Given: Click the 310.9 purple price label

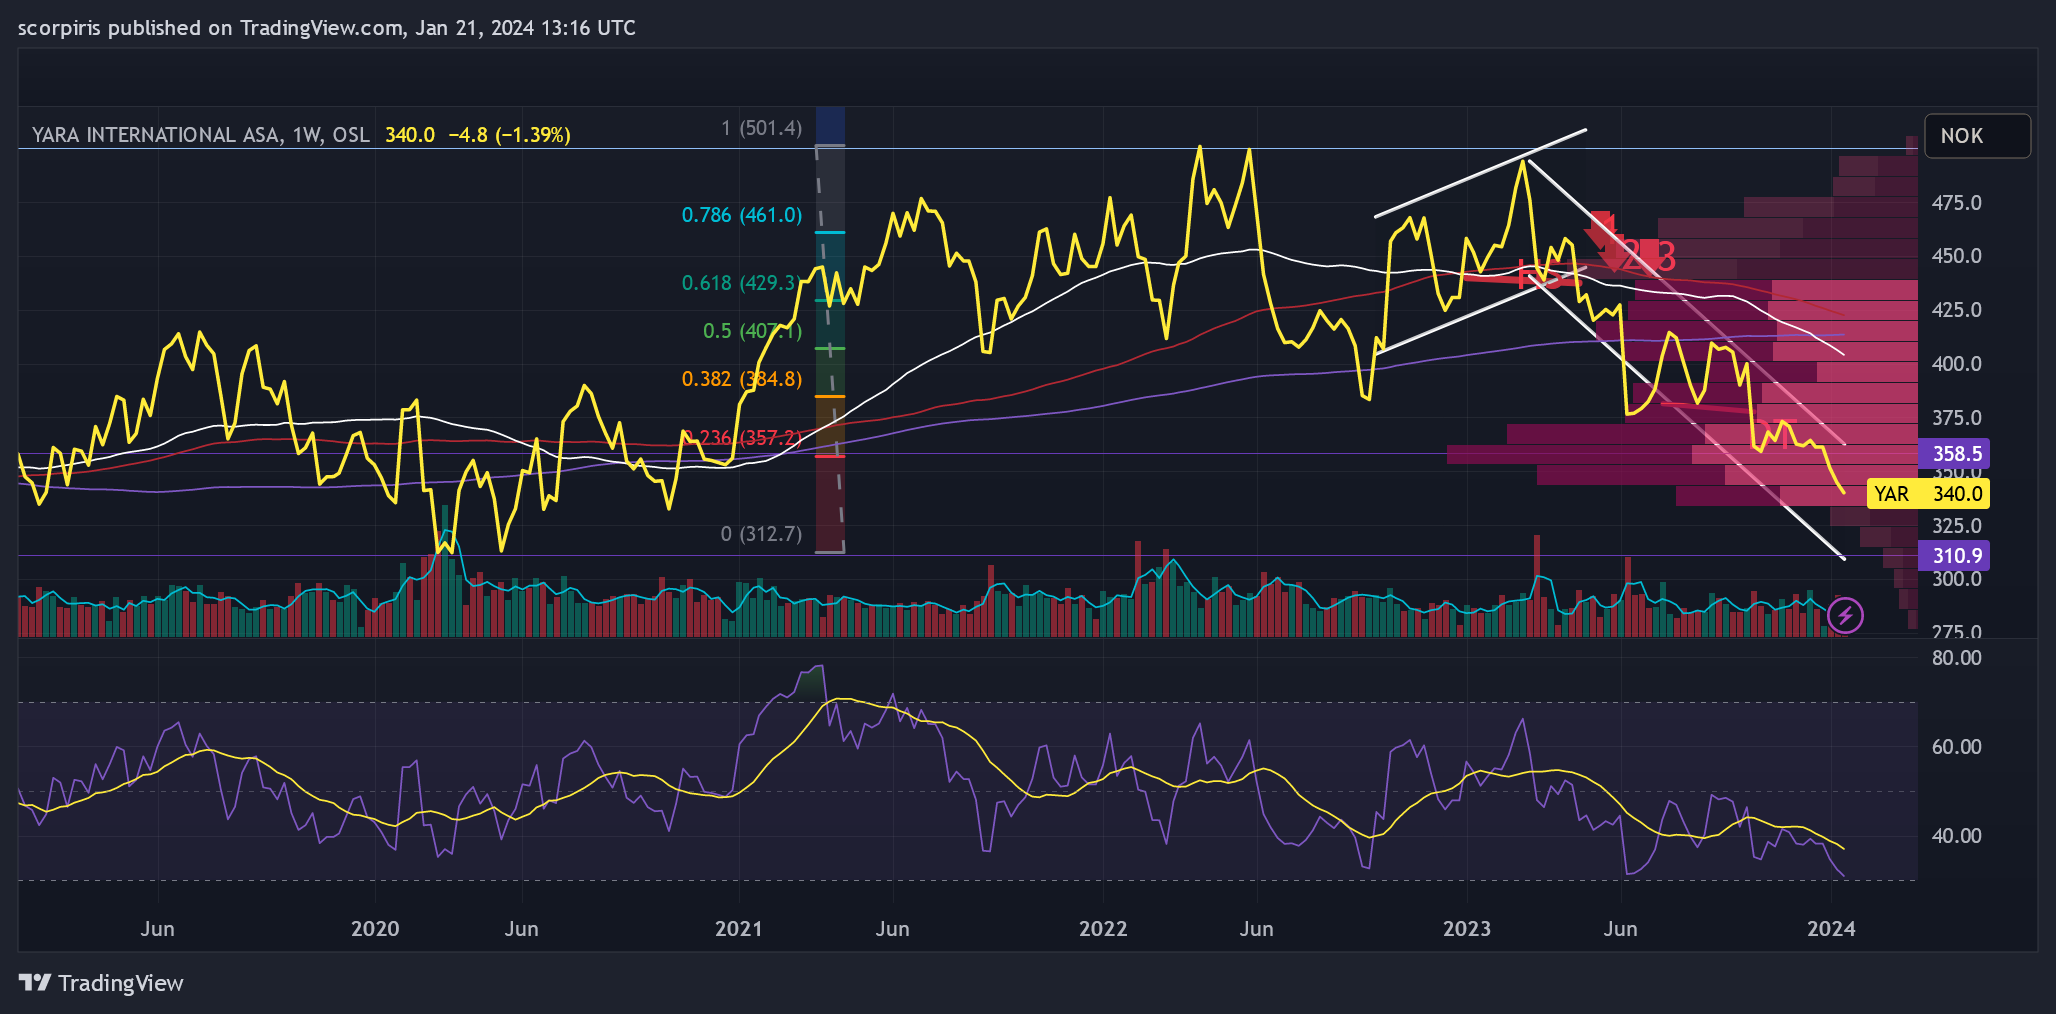Looking at the screenshot, I should 1954,556.
